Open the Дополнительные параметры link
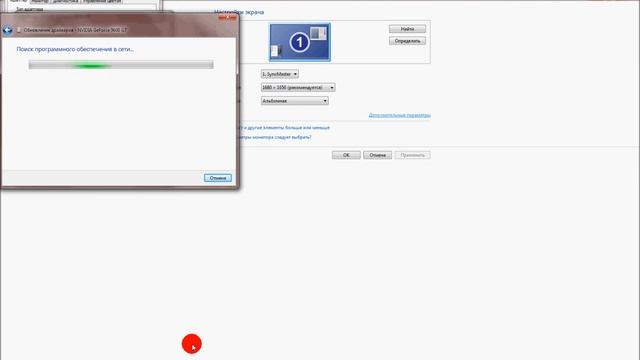Image resolution: width=640 pixels, height=360 pixels. pyautogui.click(x=399, y=116)
